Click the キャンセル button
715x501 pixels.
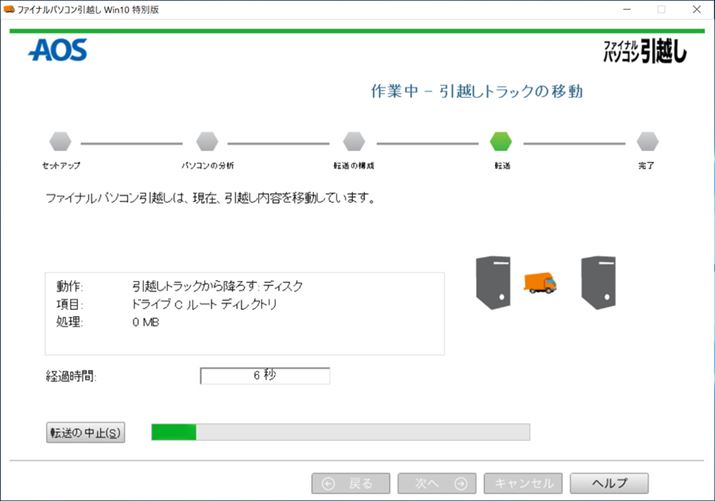click(x=523, y=483)
